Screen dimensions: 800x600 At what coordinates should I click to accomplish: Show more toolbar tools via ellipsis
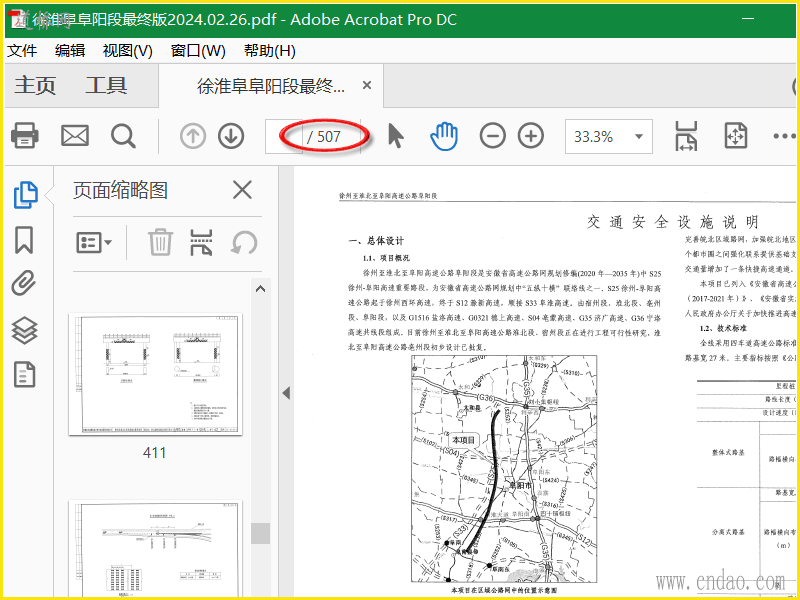[784, 136]
